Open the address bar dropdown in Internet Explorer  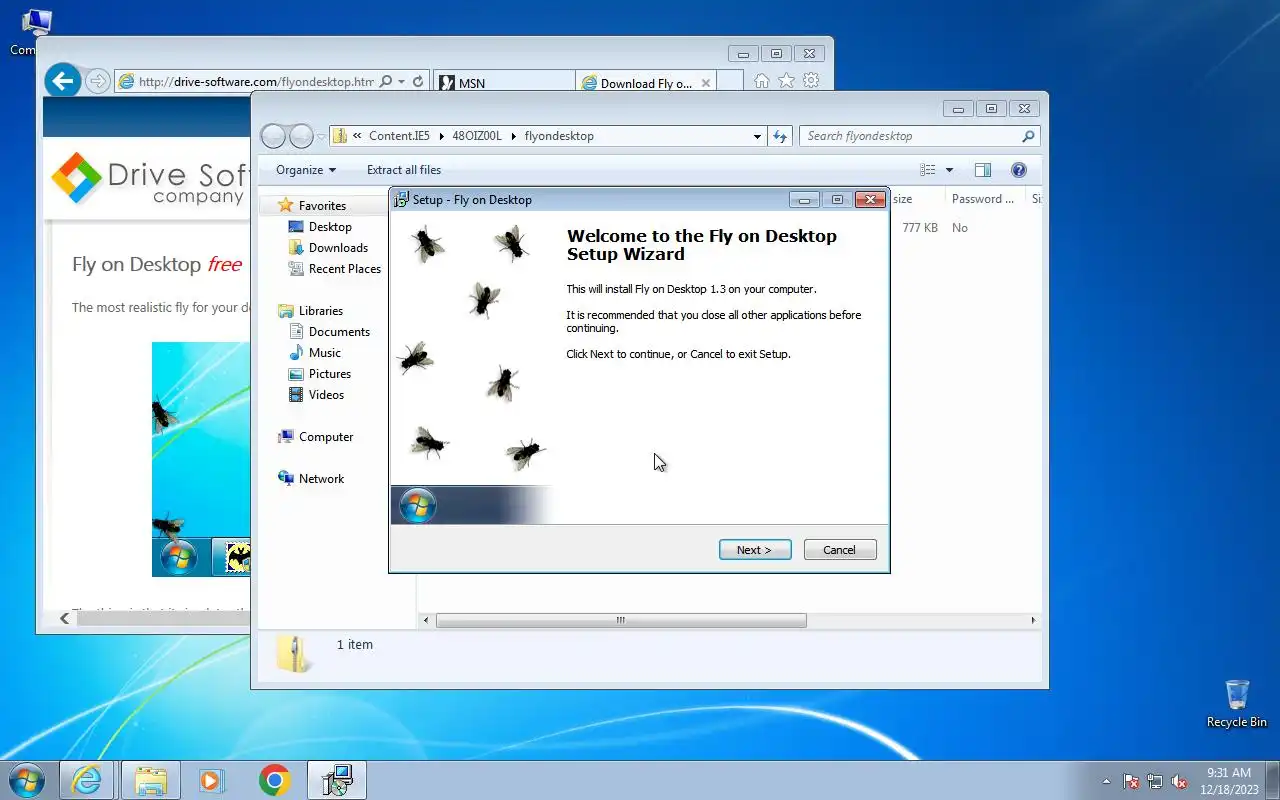(402, 82)
